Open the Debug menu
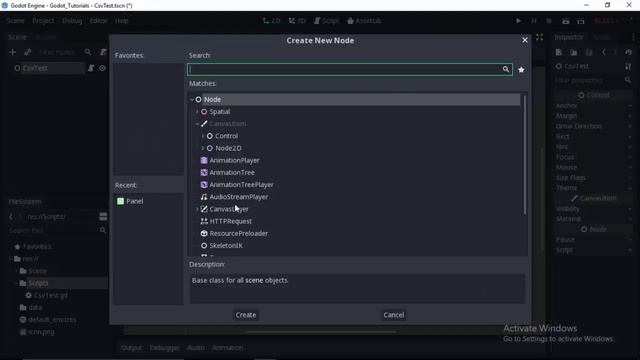Viewport: 640px width, 360px height. click(72, 21)
